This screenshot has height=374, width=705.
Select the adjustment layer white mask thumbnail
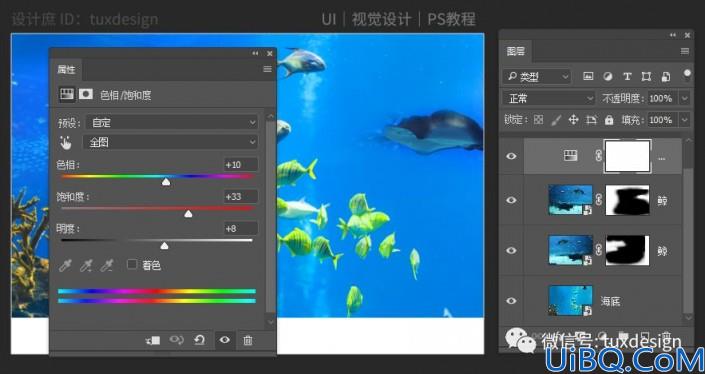pos(628,156)
